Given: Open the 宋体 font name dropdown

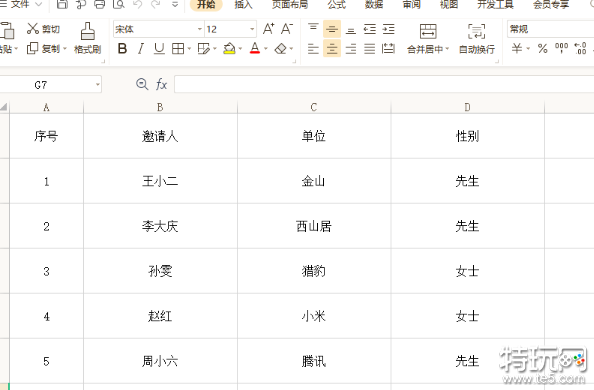Looking at the screenshot, I should coord(200,29).
